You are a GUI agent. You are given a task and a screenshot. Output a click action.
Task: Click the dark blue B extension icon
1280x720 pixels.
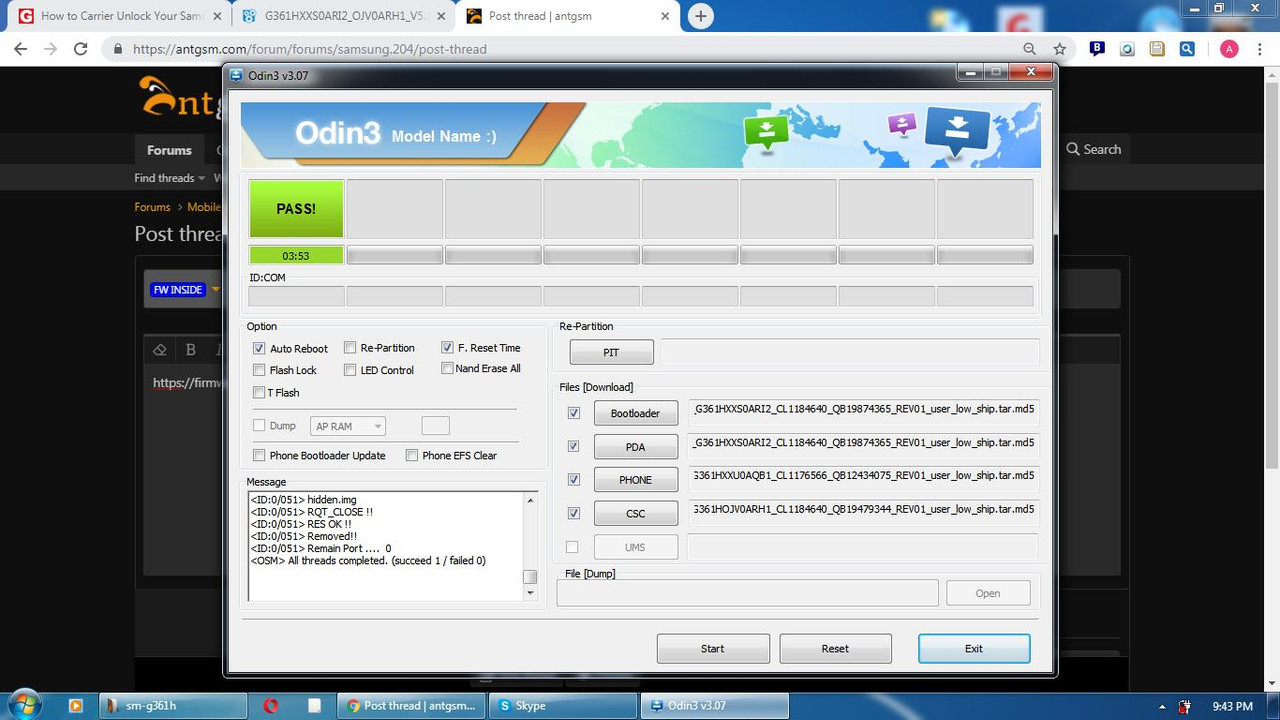point(1097,48)
